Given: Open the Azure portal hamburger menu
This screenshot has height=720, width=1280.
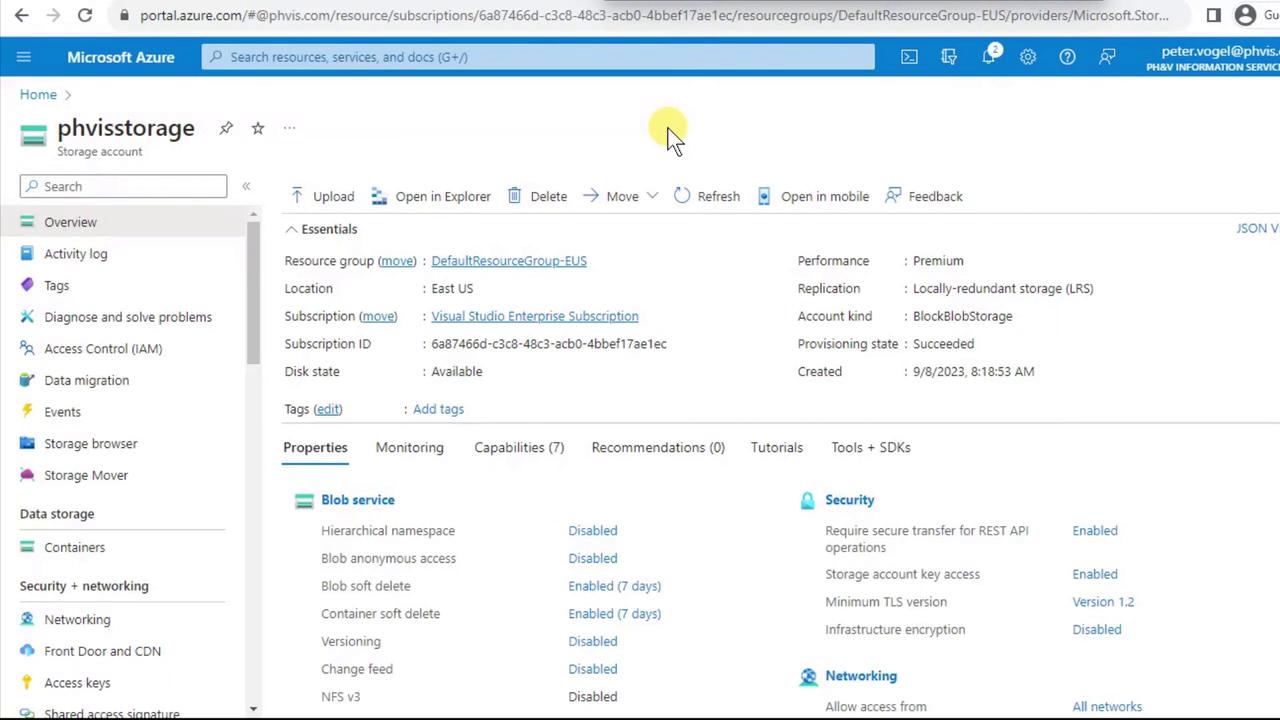Looking at the screenshot, I should pos(24,57).
